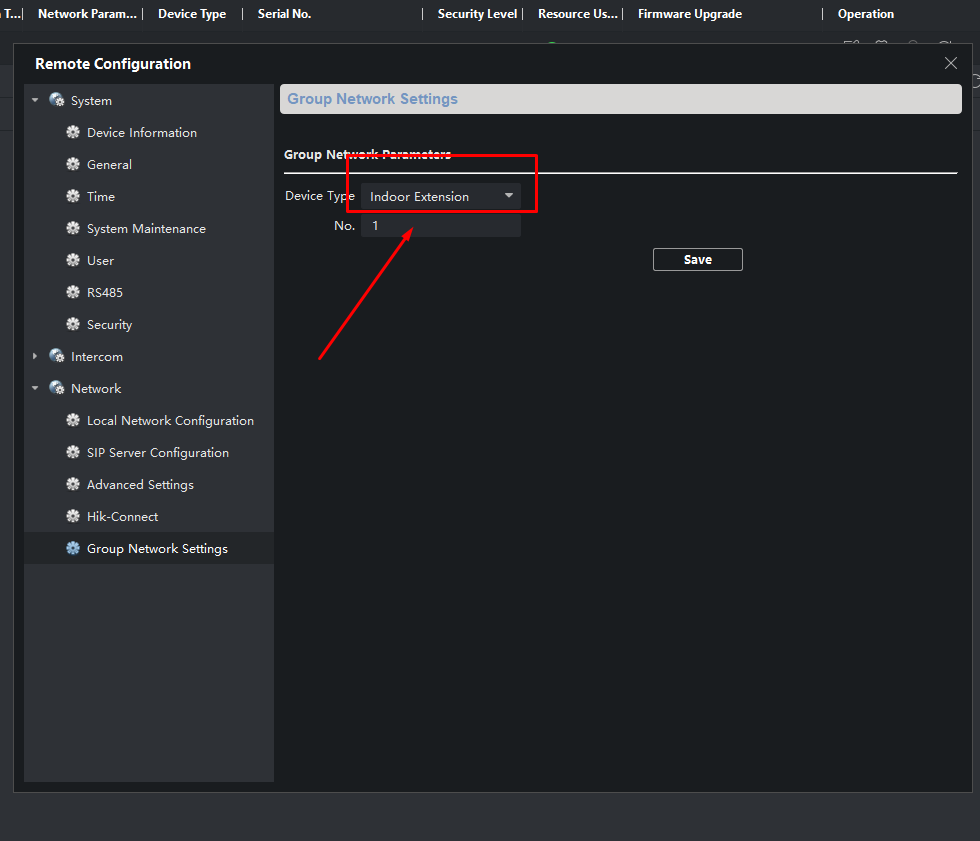980x841 pixels.
Task: Click the Advanced Settings gear icon
Action: 73,484
